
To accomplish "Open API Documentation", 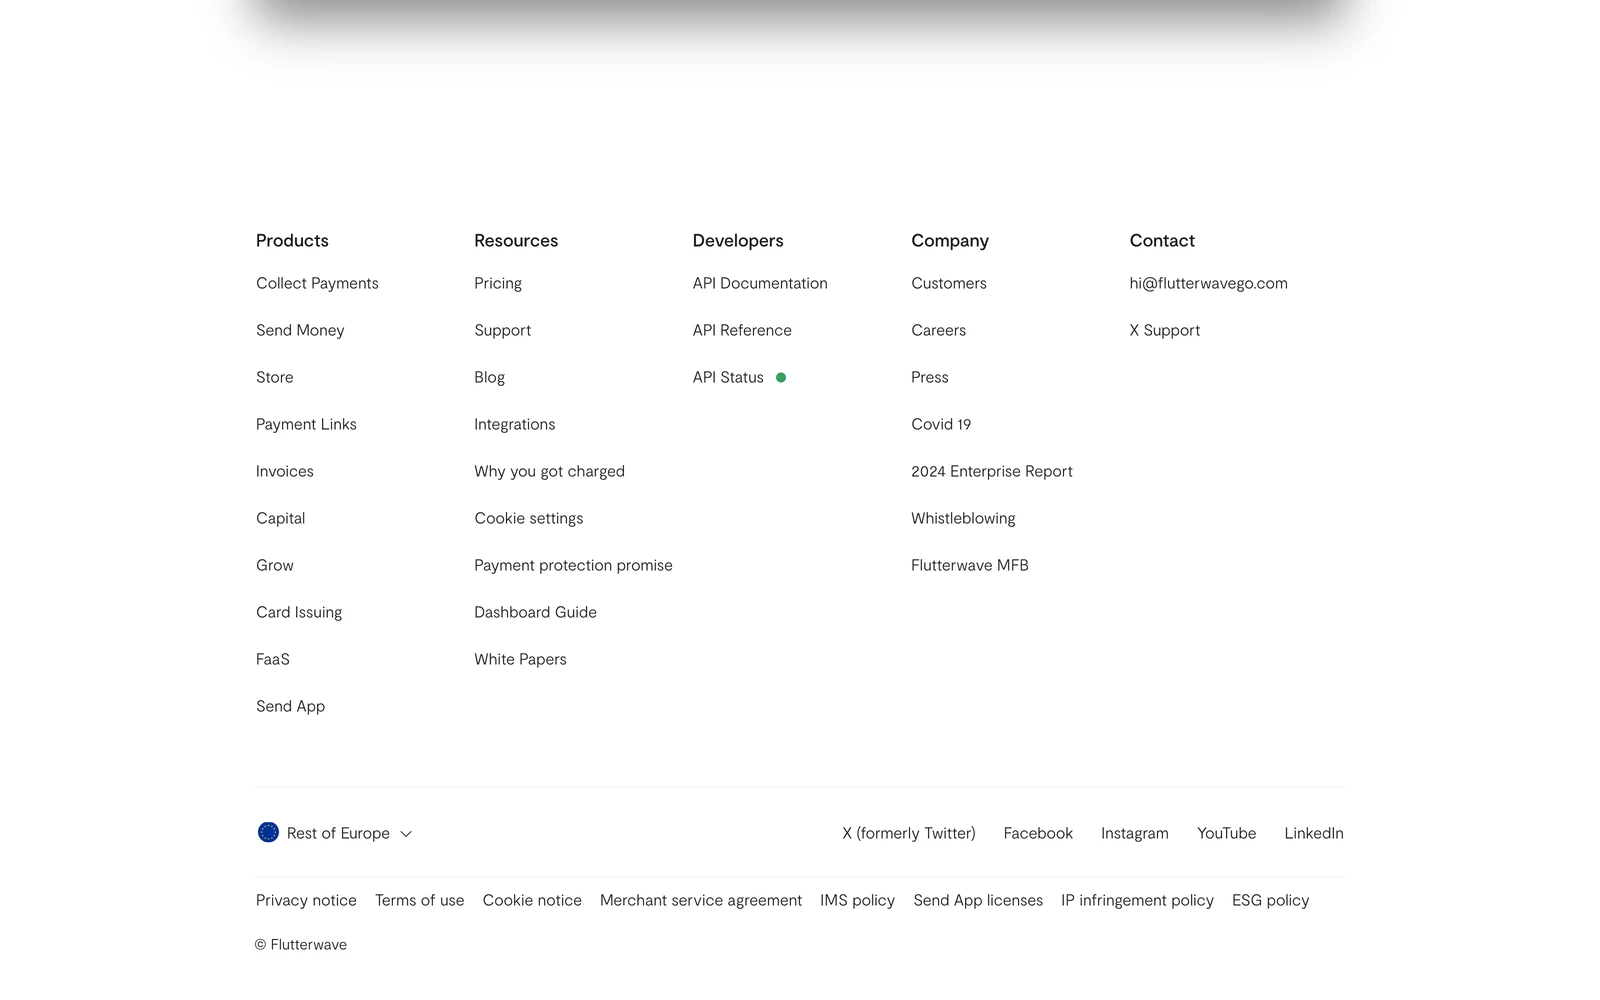I will point(760,283).
